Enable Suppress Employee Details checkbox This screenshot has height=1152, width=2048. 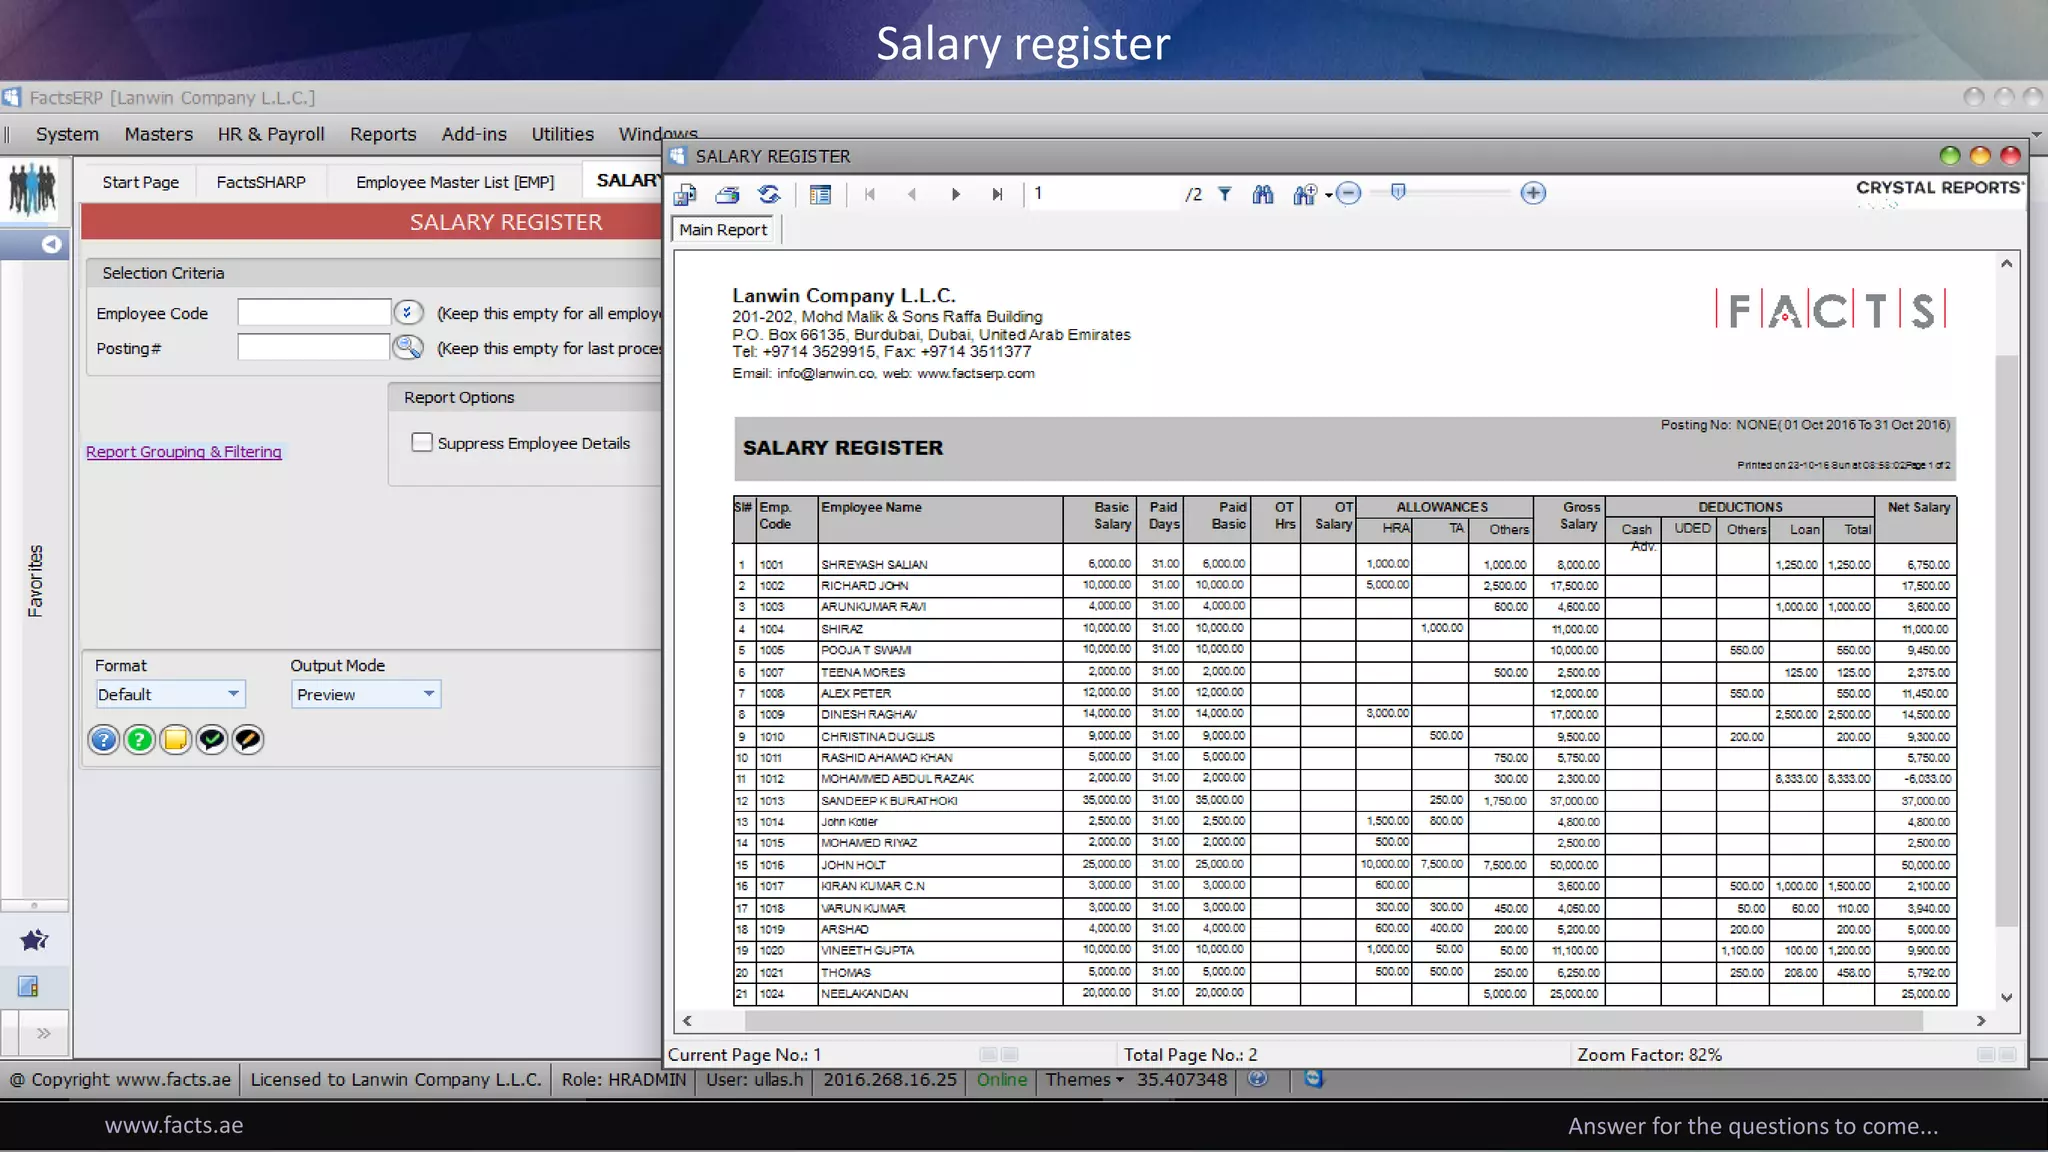[x=422, y=442]
